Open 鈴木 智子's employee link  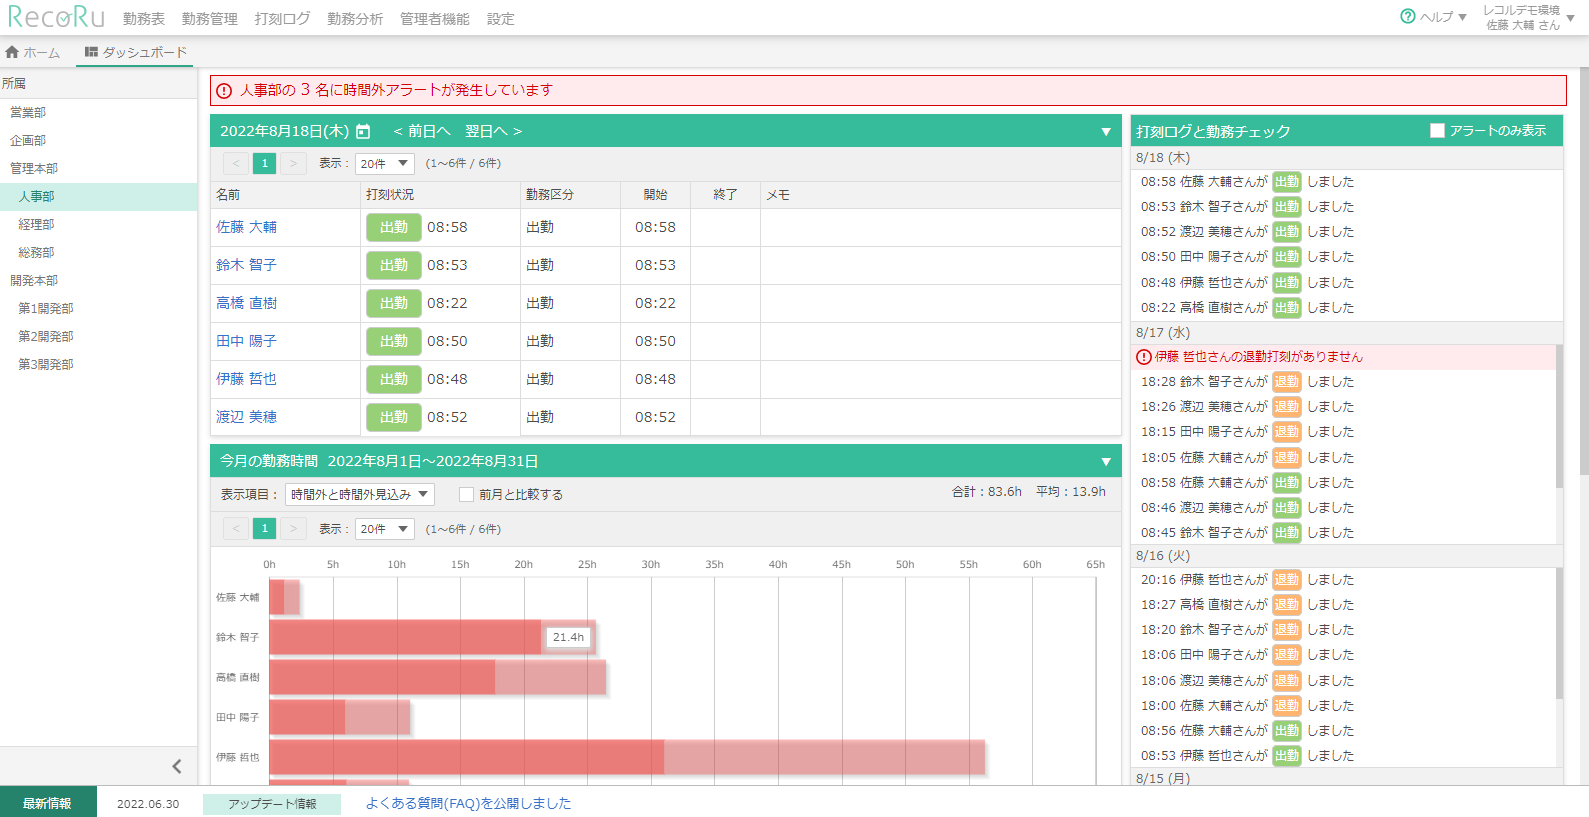click(246, 265)
